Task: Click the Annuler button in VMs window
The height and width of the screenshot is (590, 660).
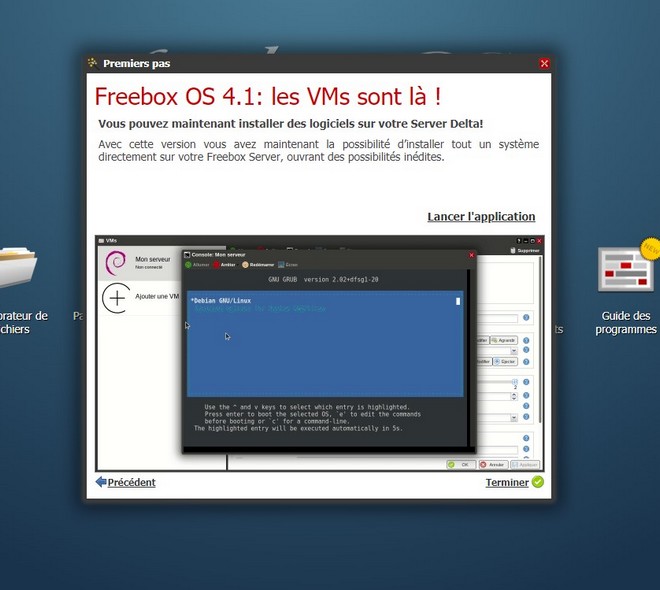Action: click(x=492, y=465)
